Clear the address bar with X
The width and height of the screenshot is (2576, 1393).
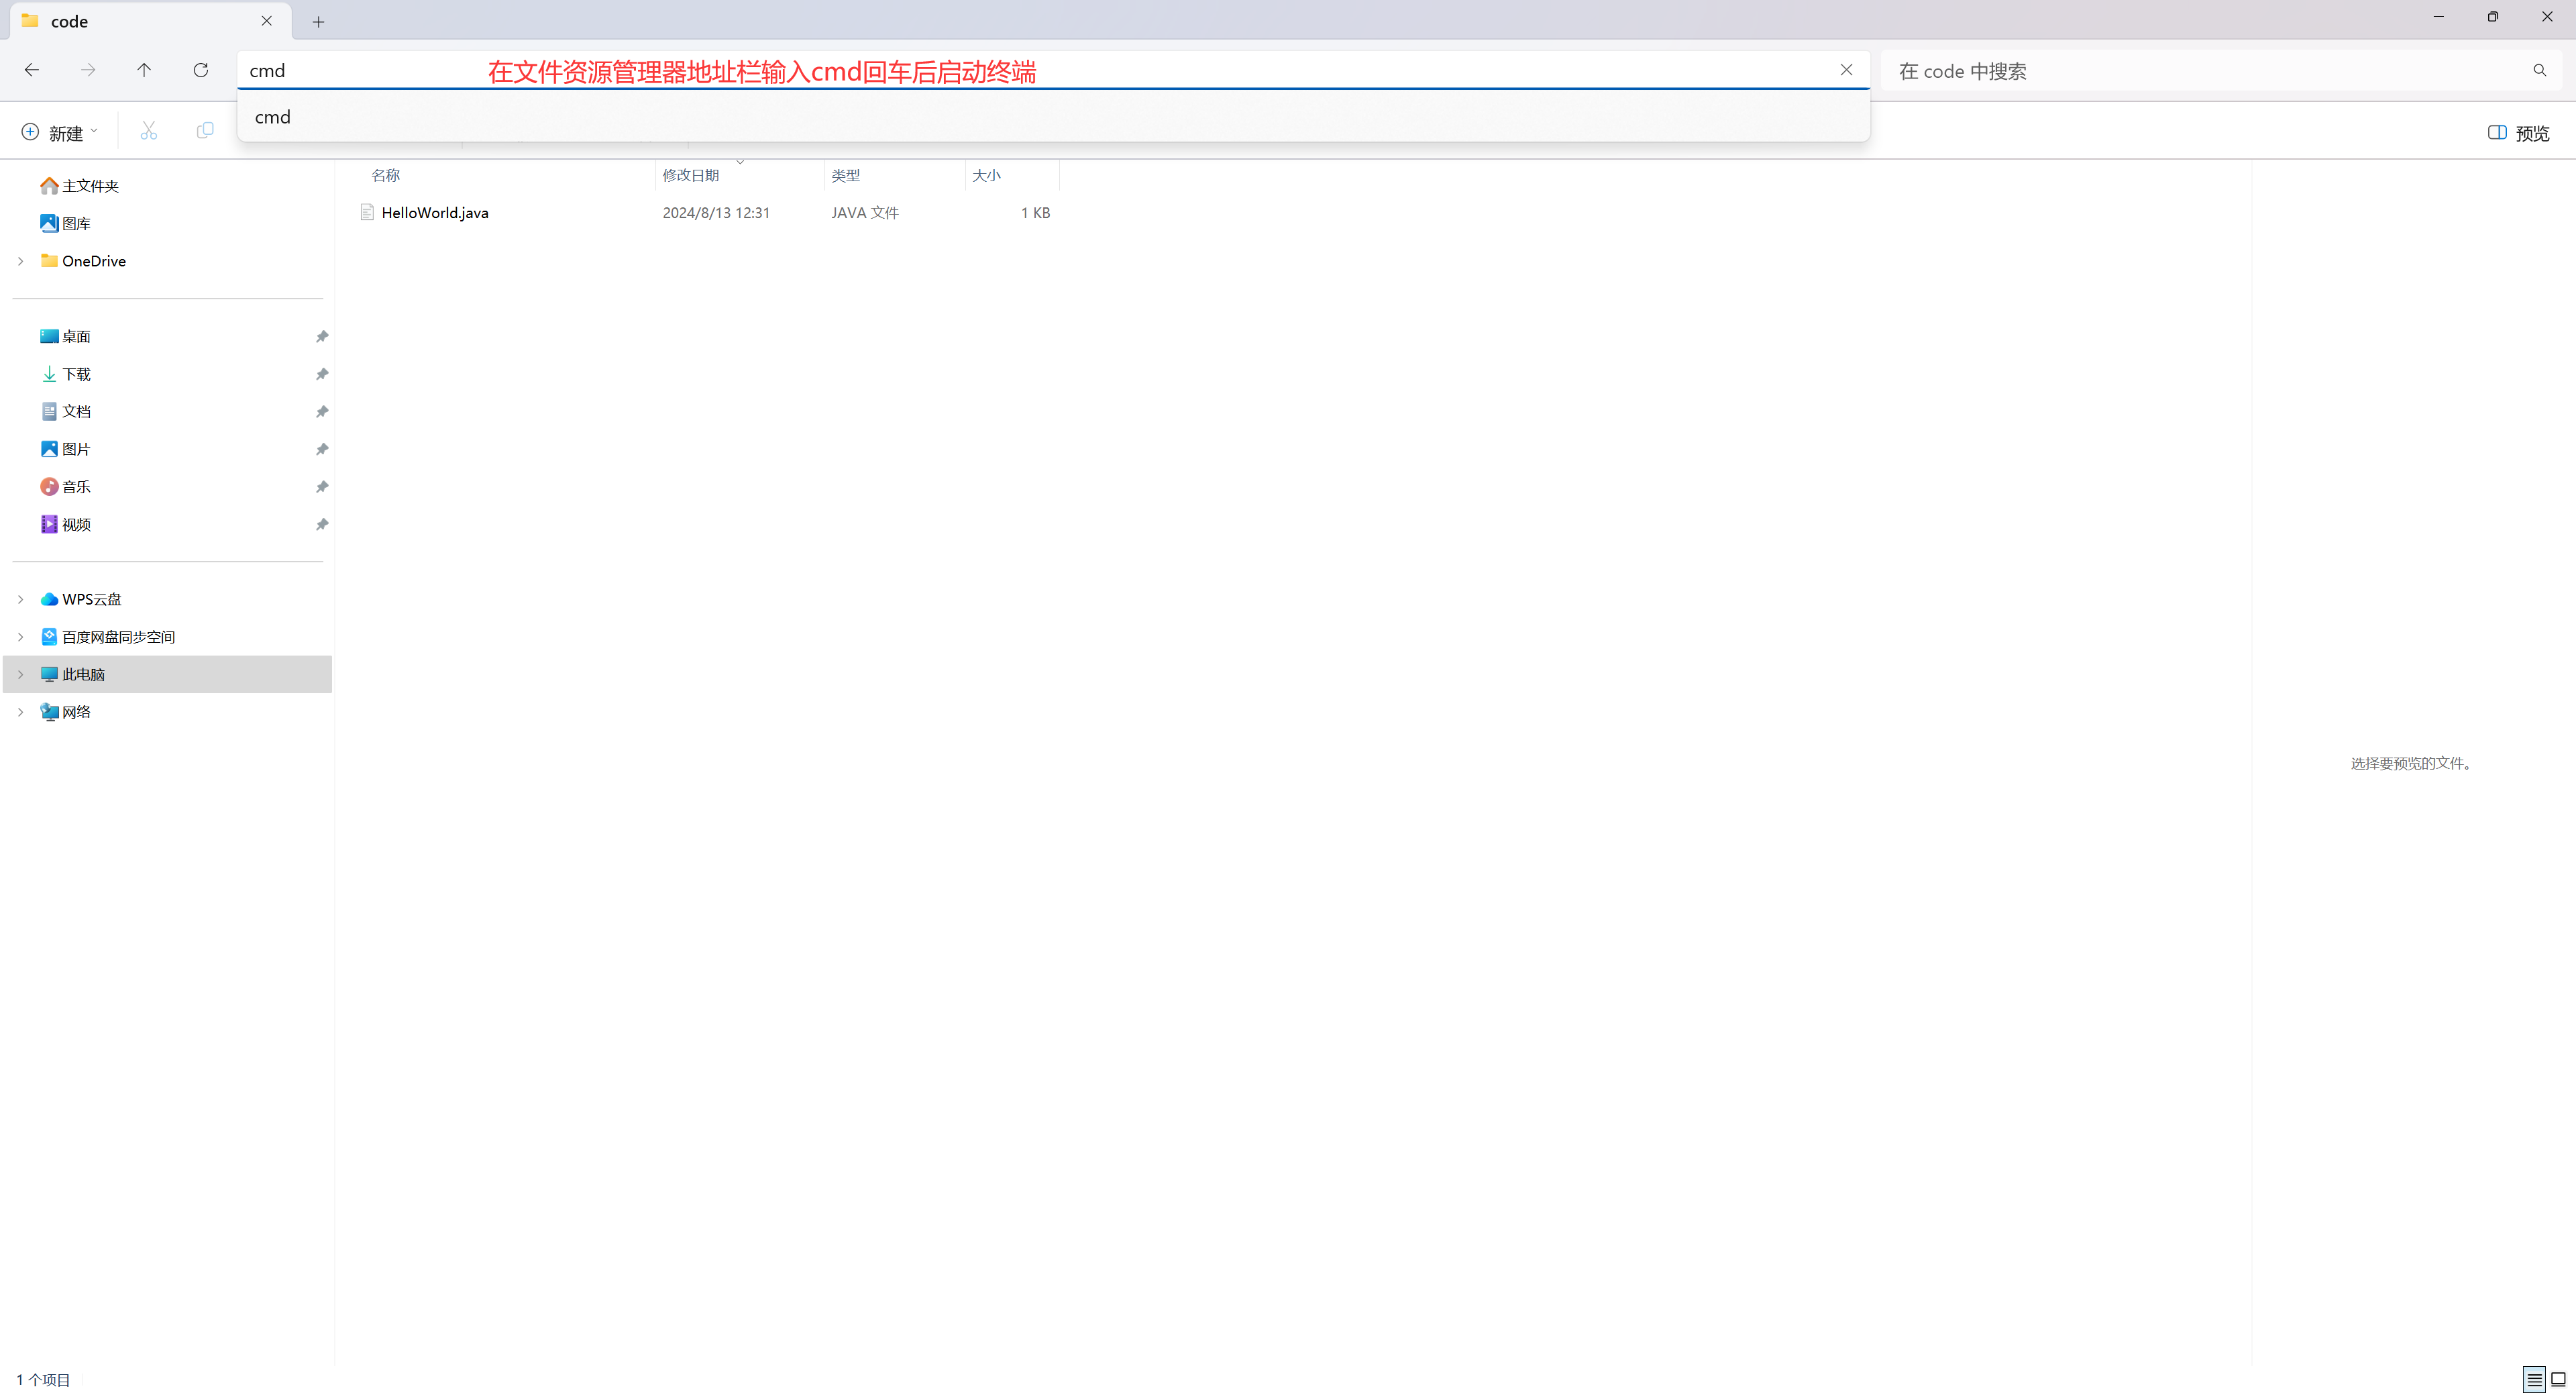[1846, 70]
